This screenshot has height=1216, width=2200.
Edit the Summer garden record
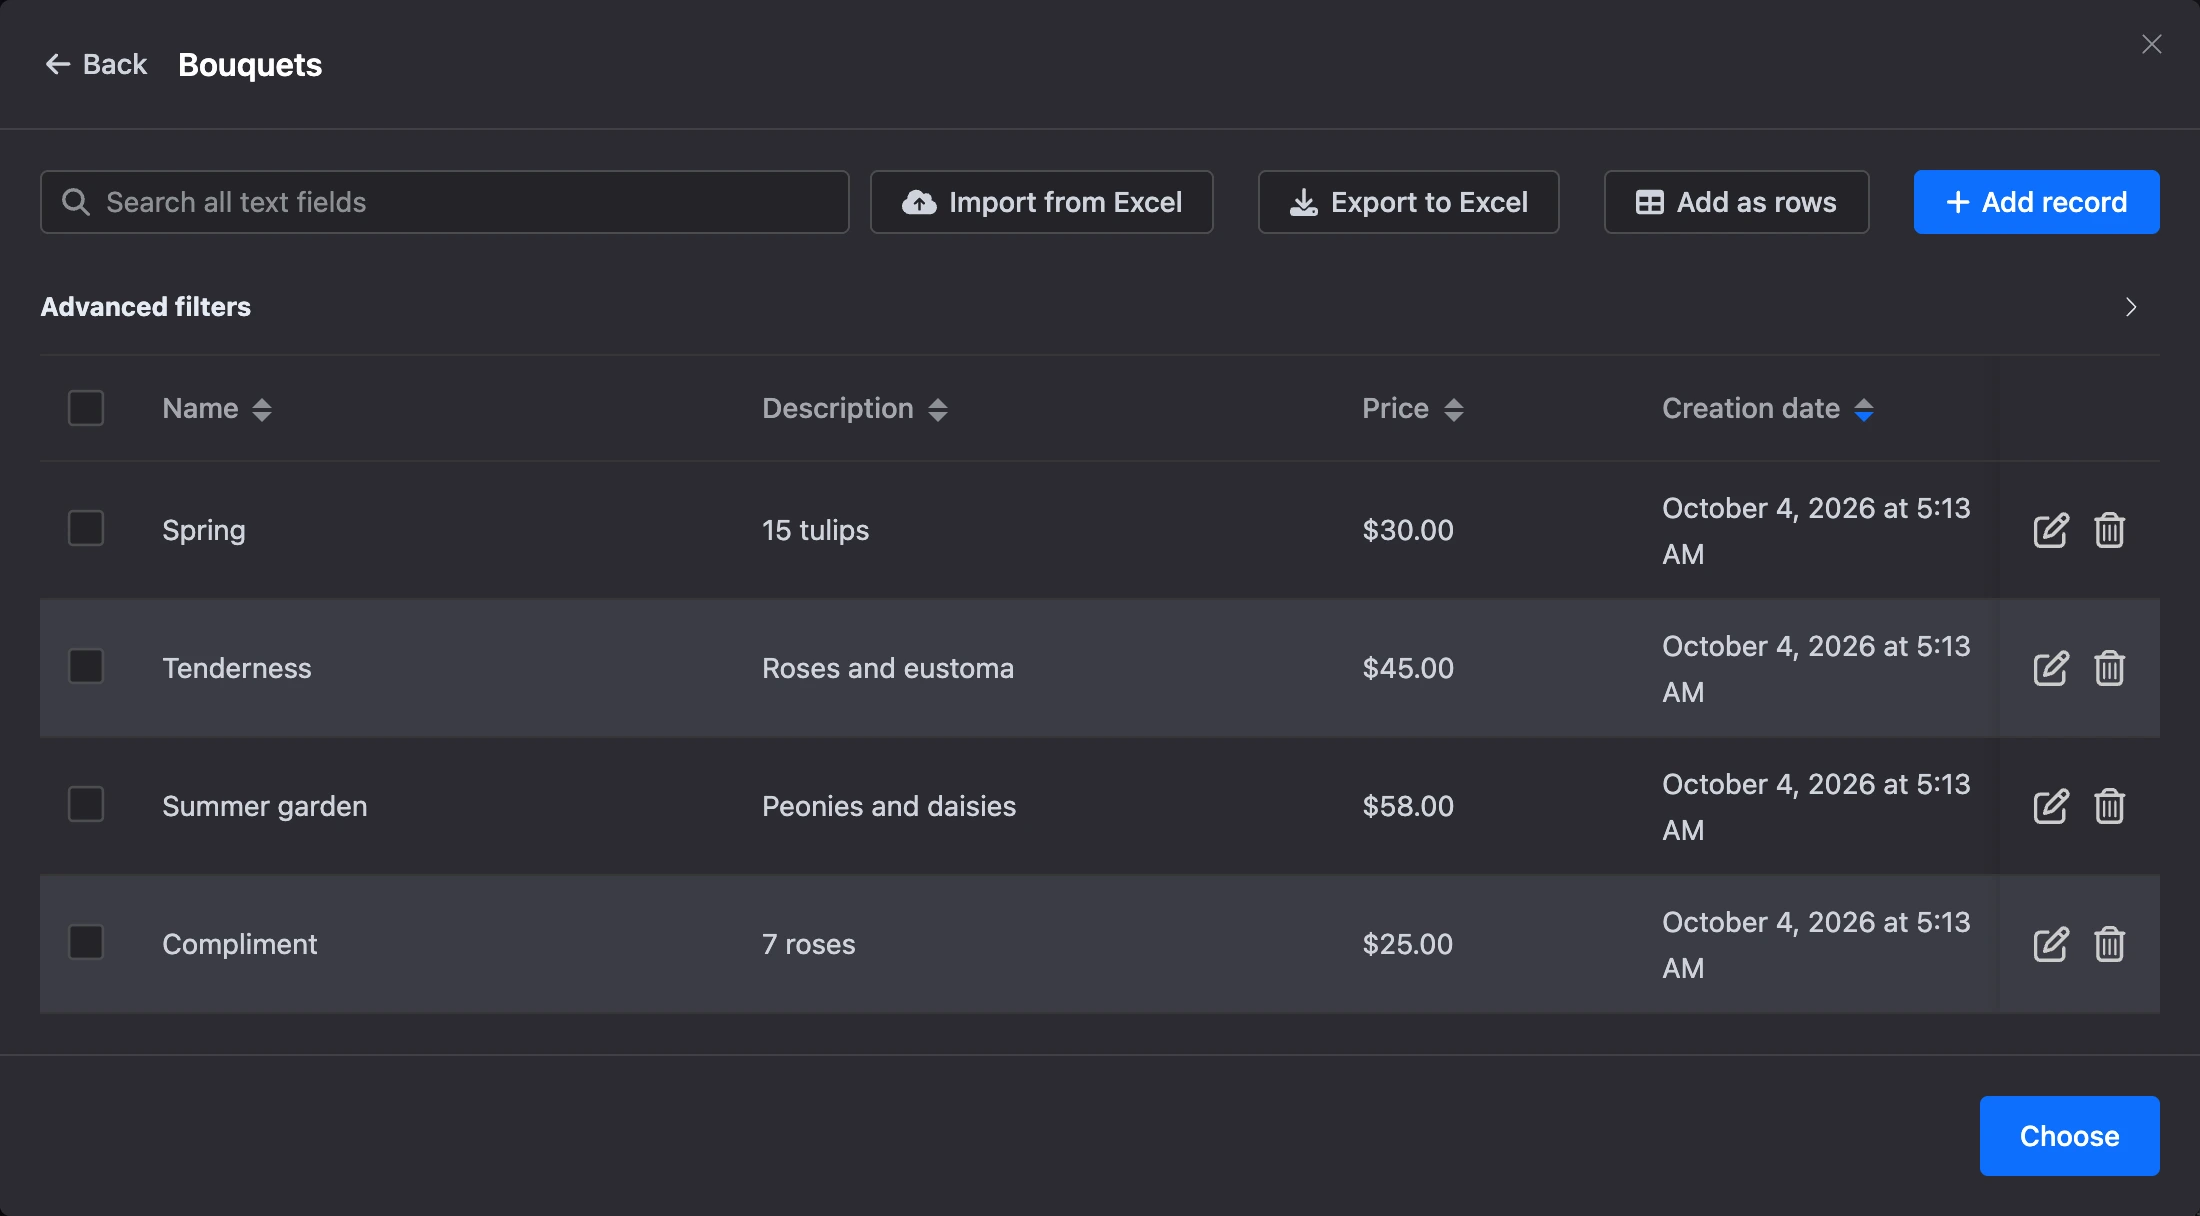(2051, 806)
